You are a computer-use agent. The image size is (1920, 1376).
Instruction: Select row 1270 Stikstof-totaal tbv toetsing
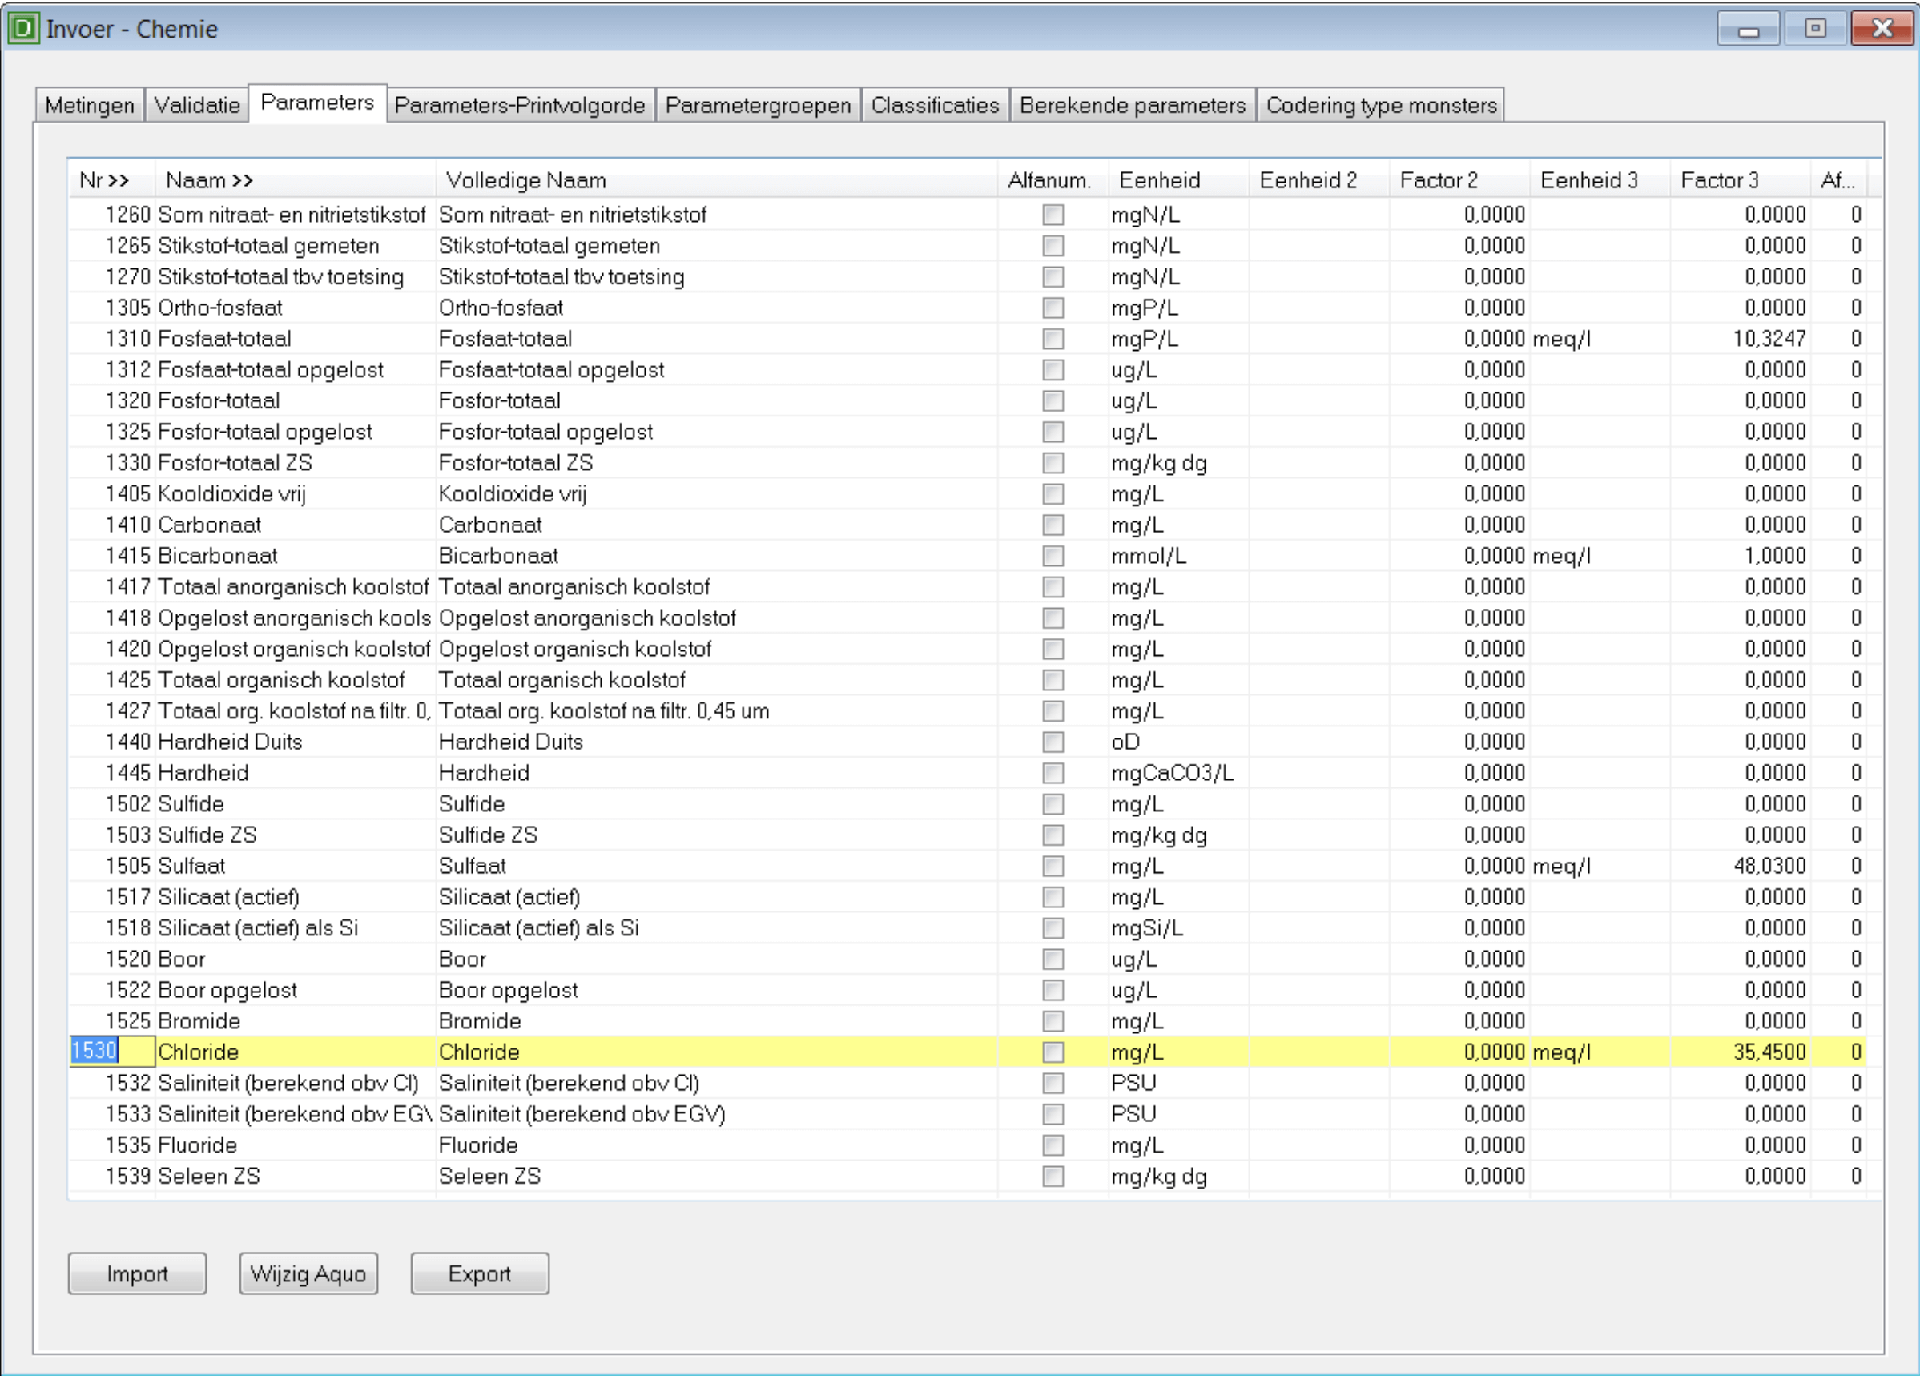pyautogui.click(x=967, y=276)
